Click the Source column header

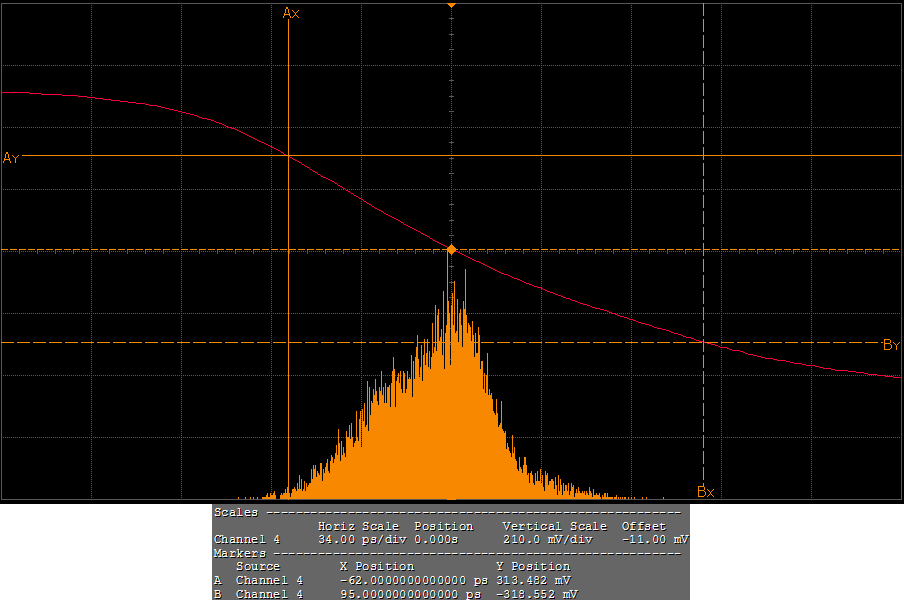pos(257,566)
